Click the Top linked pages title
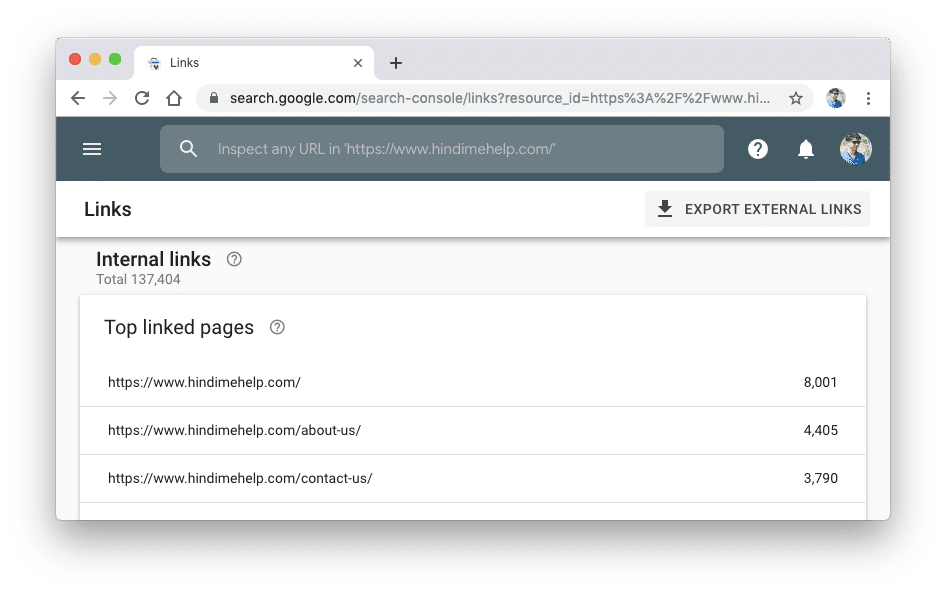The width and height of the screenshot is (946, 594). coord(179,327)
